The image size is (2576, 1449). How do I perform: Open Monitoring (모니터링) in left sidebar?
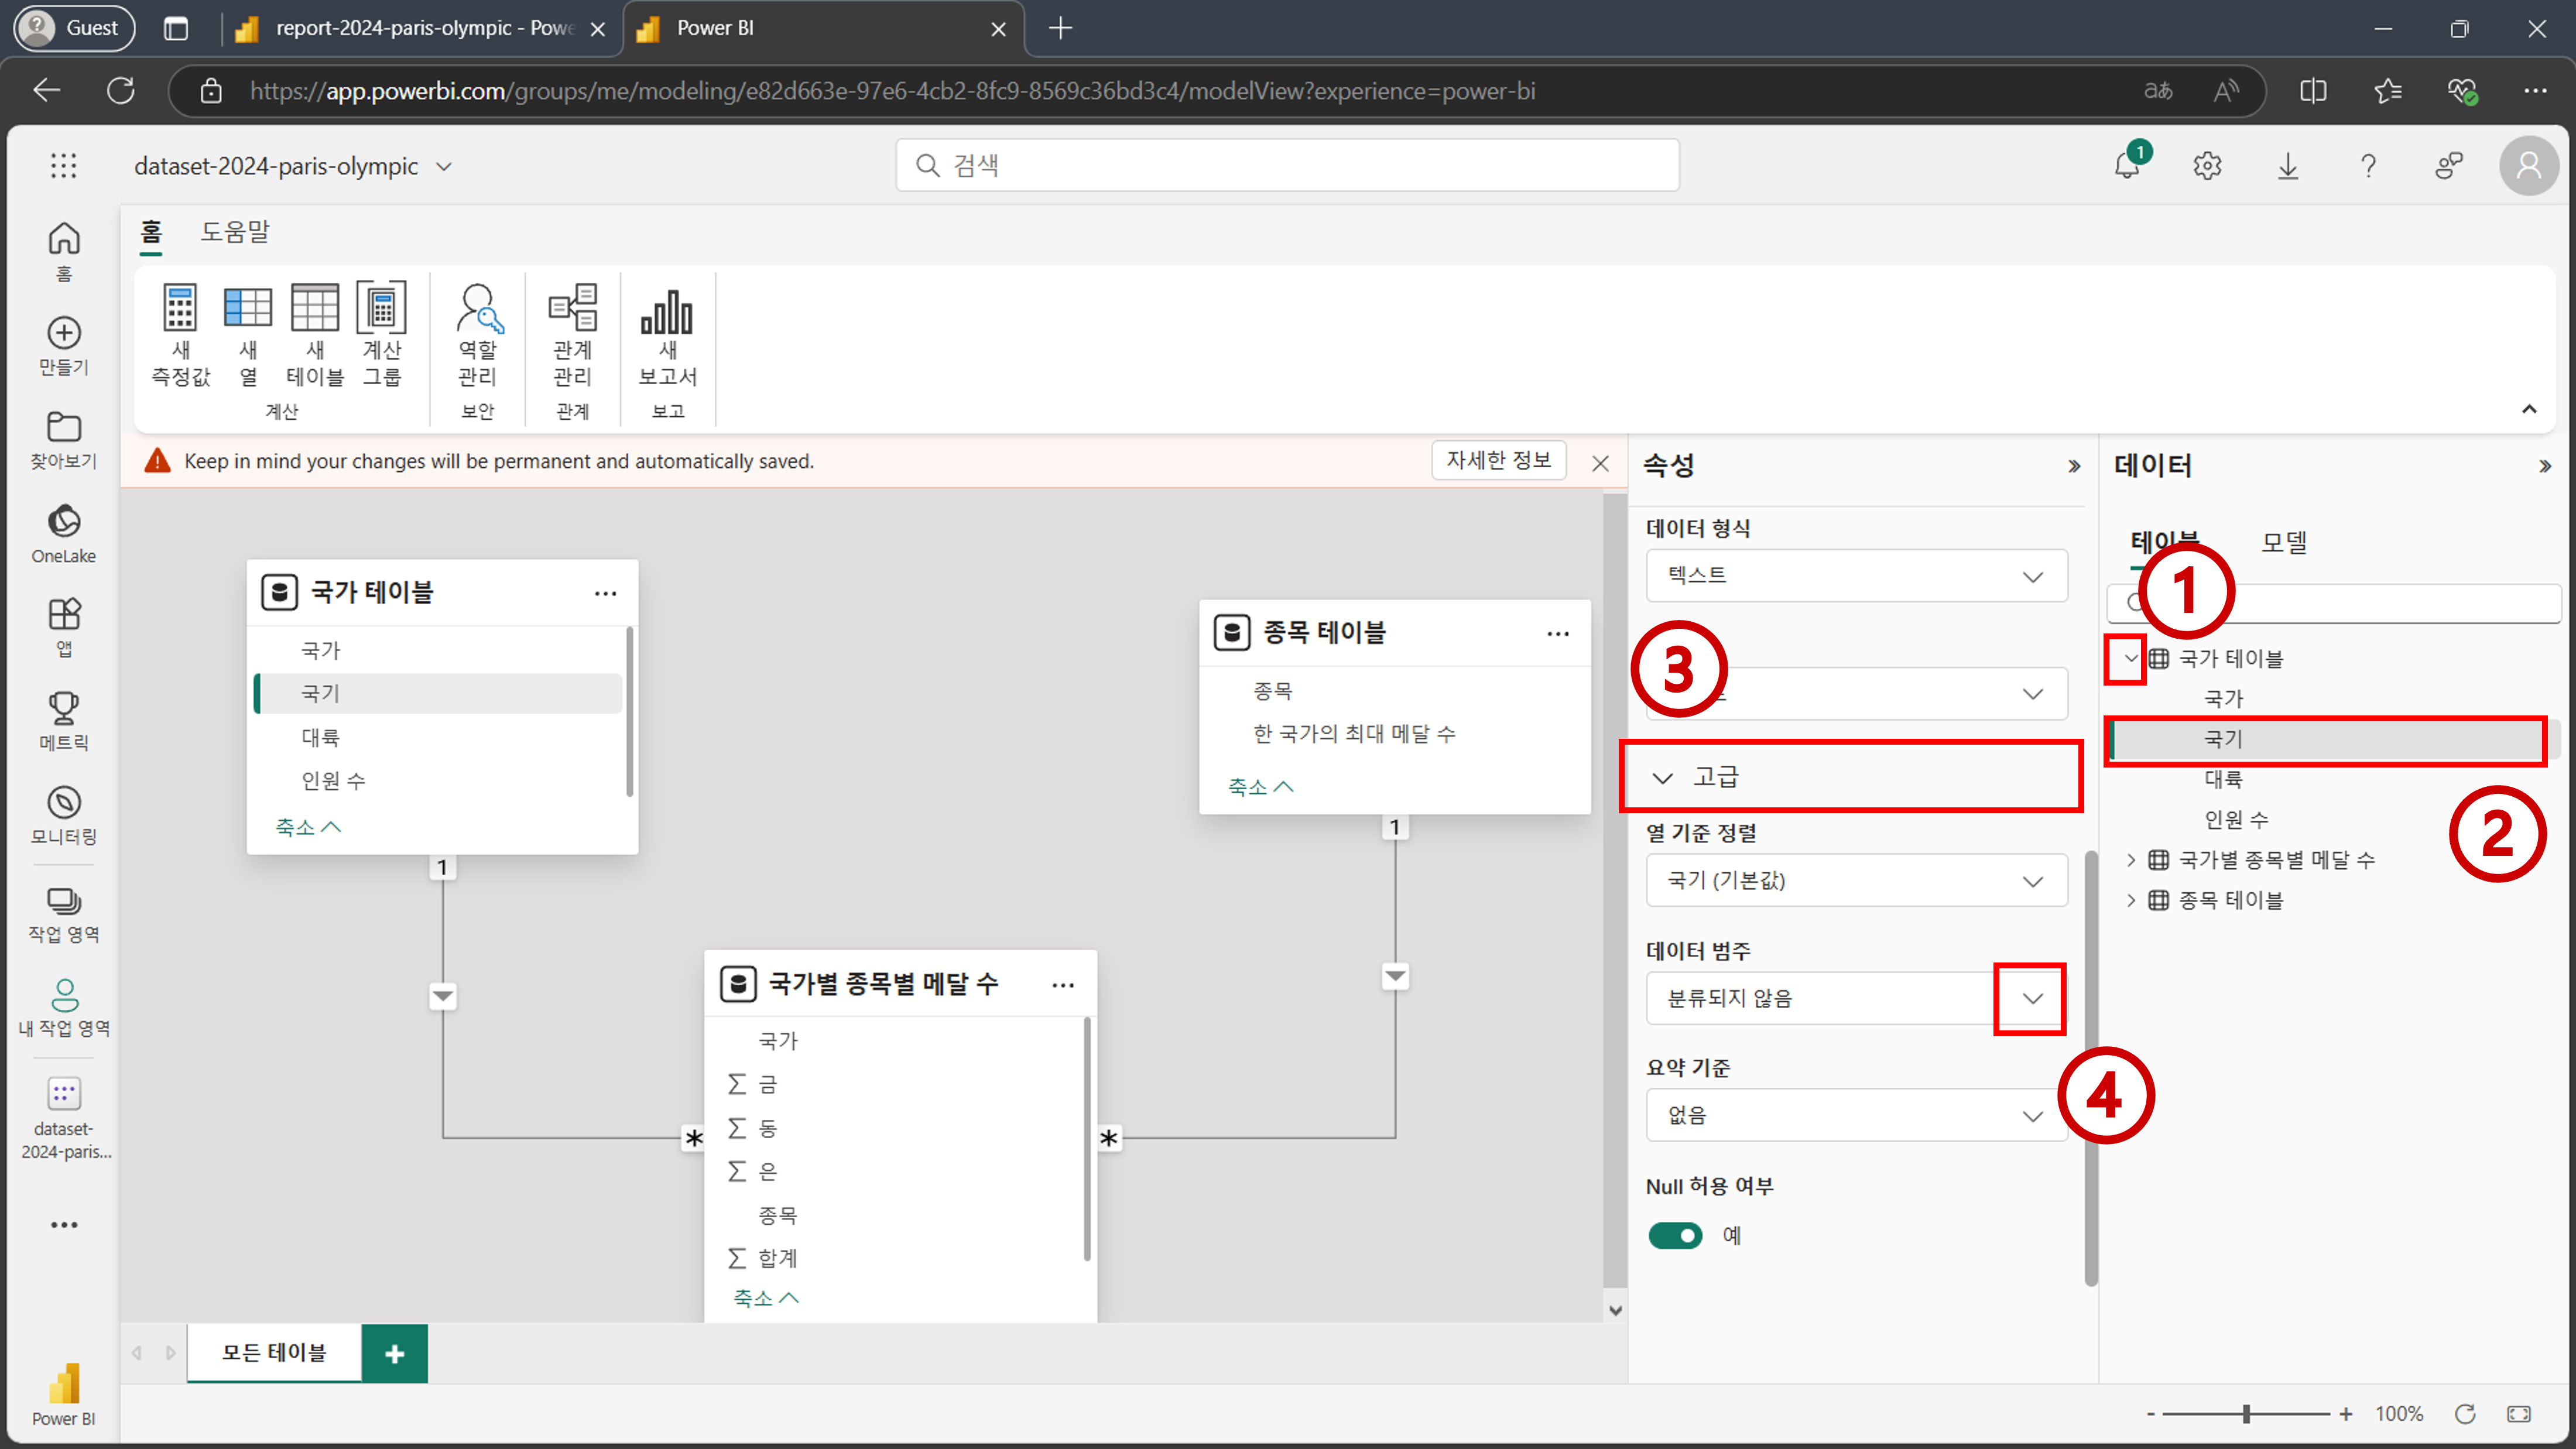(64, 815)
